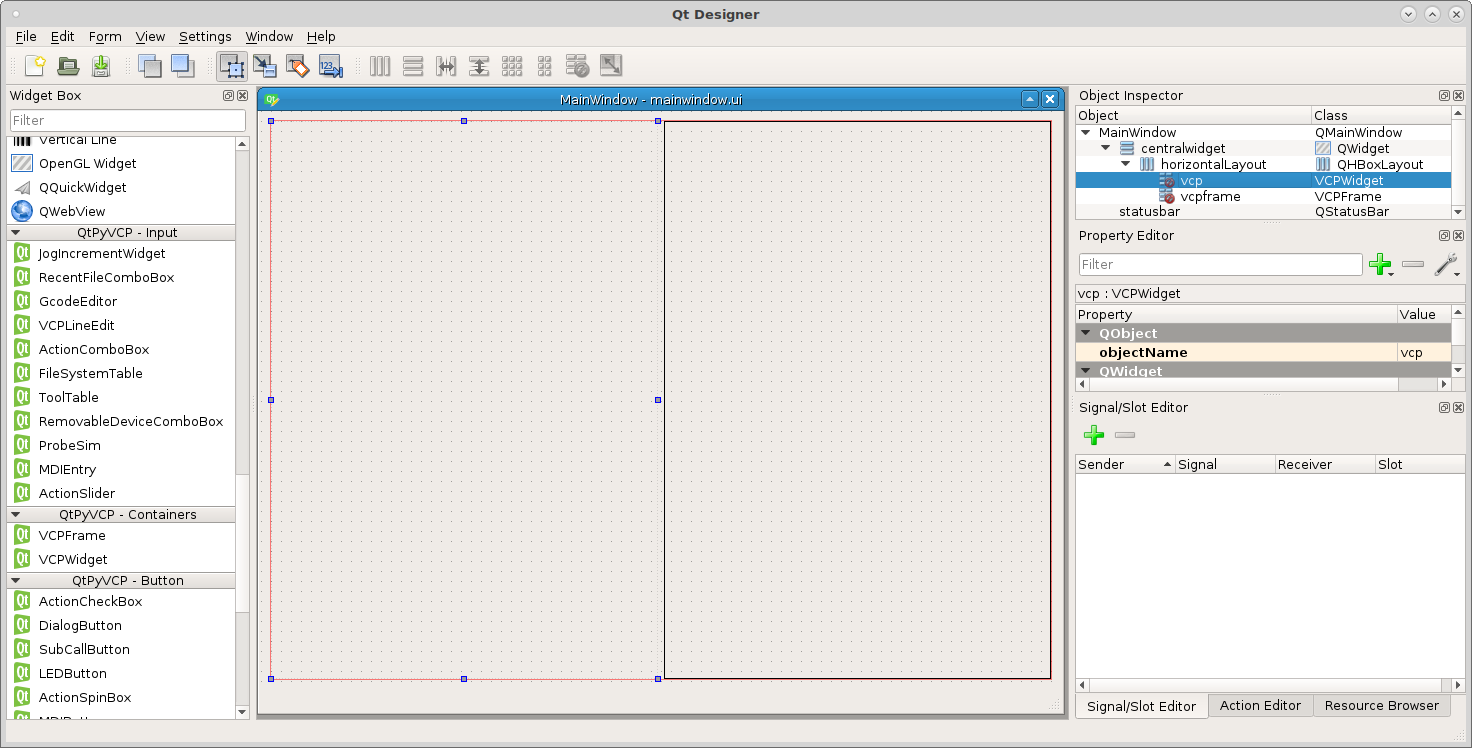Open the Window menu
Screen dimensions: 1472x748
click(x=269, y=36)
